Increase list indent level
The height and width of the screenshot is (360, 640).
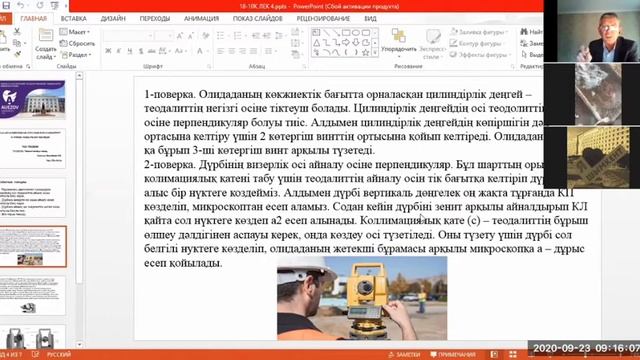click(267, 36)
